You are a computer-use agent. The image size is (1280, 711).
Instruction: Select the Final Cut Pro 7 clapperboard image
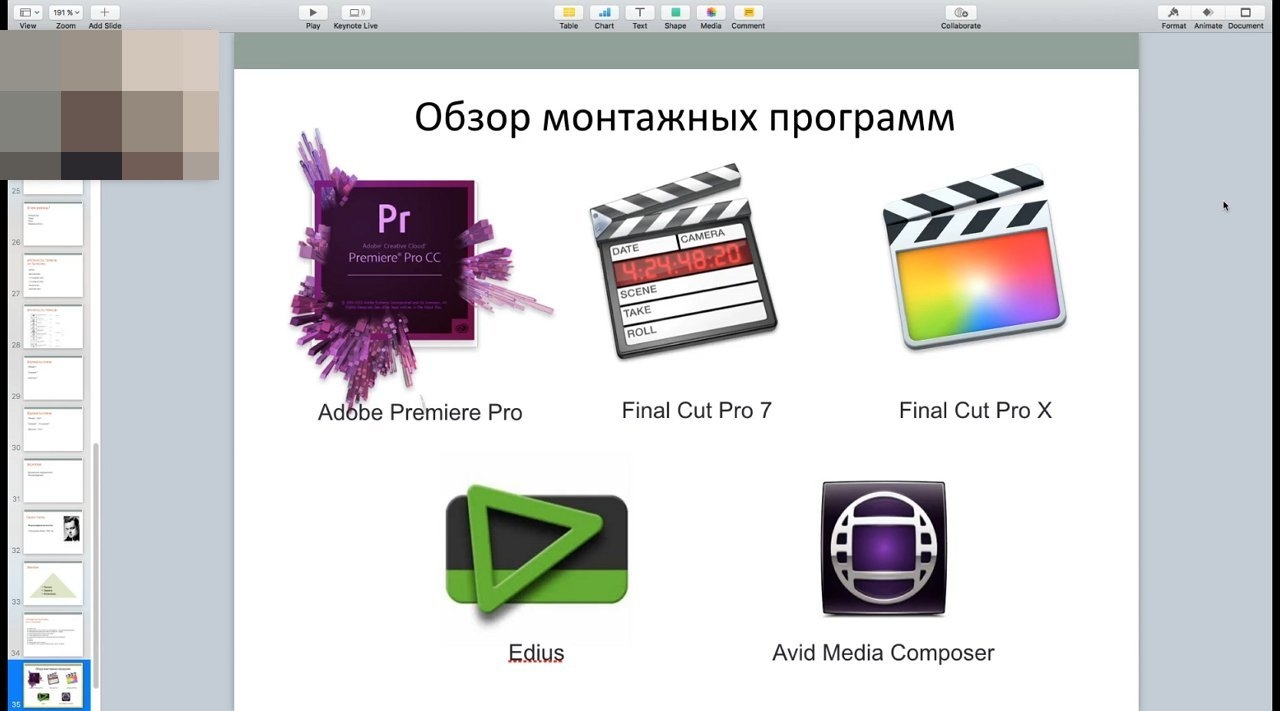click(683, 262)
